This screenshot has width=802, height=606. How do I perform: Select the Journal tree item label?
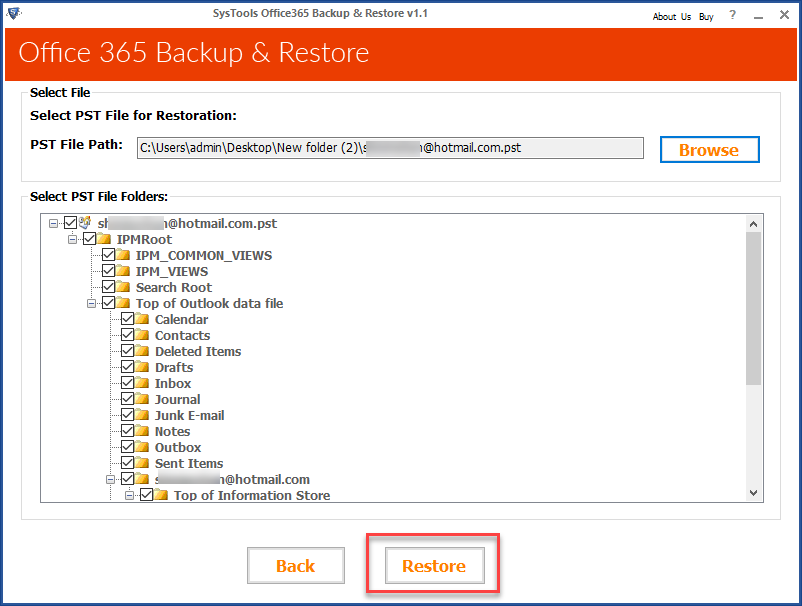pos(177,399)
